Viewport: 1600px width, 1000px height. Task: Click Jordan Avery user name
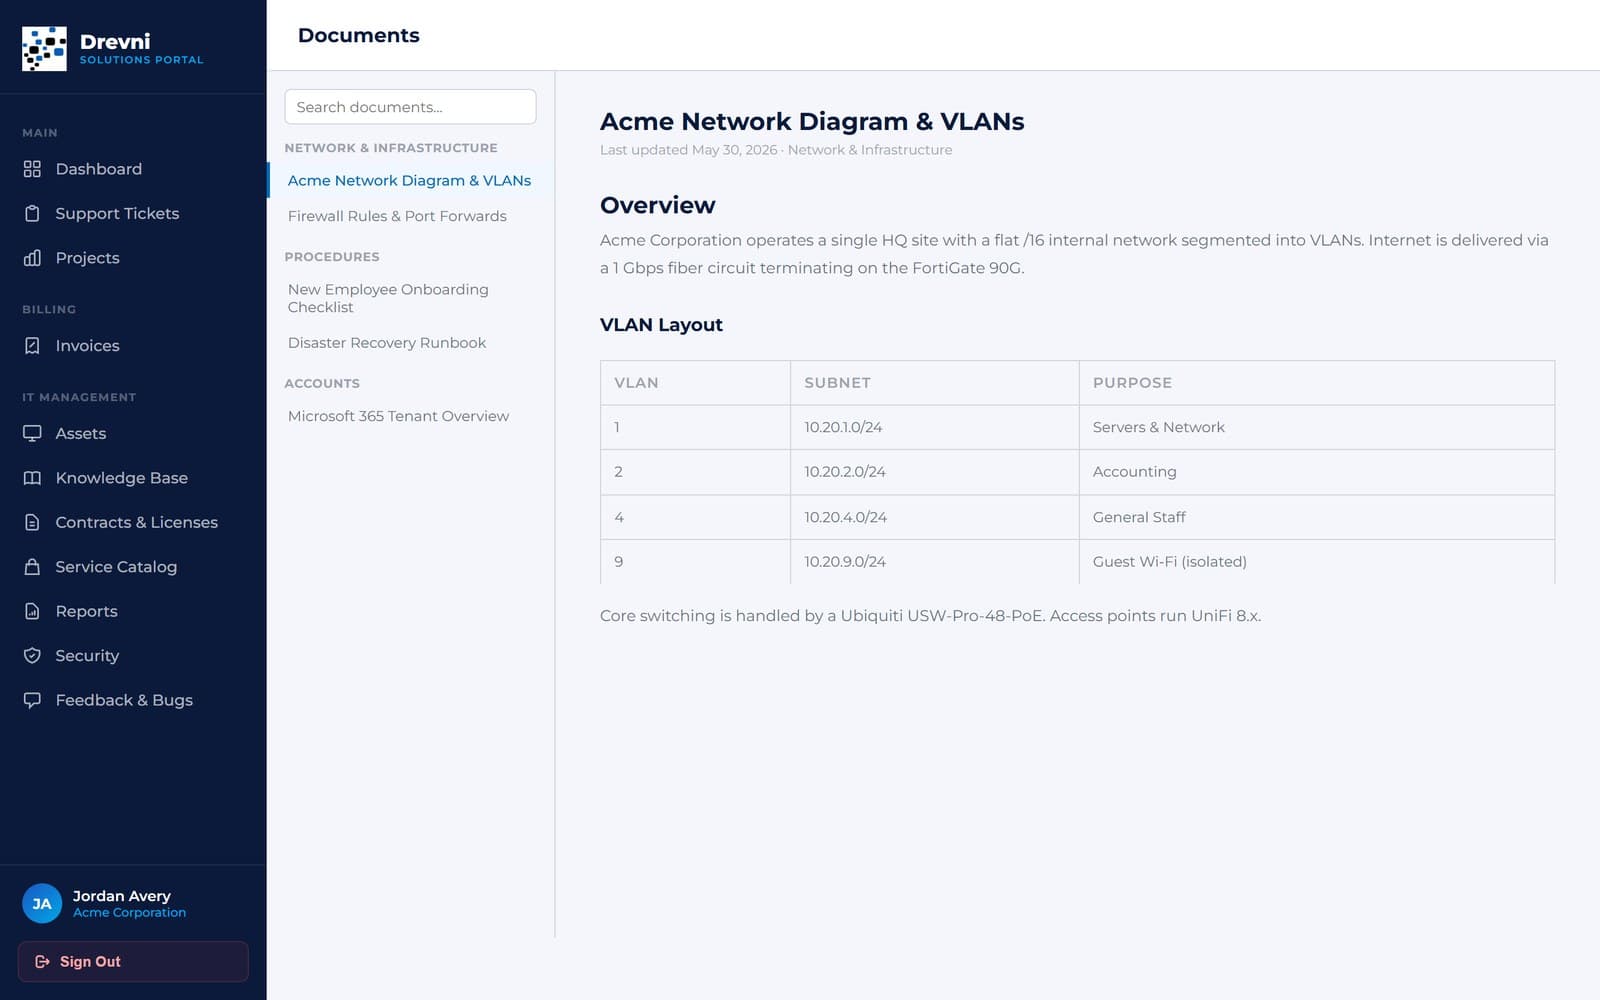pos(122,896)
